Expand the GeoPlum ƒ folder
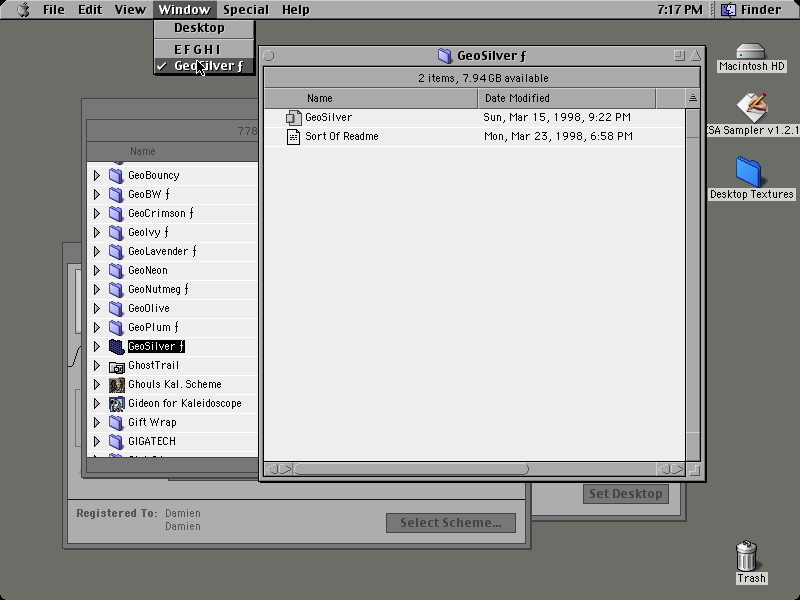Viewport: 800px width, 600px height. tap(96, 327)
